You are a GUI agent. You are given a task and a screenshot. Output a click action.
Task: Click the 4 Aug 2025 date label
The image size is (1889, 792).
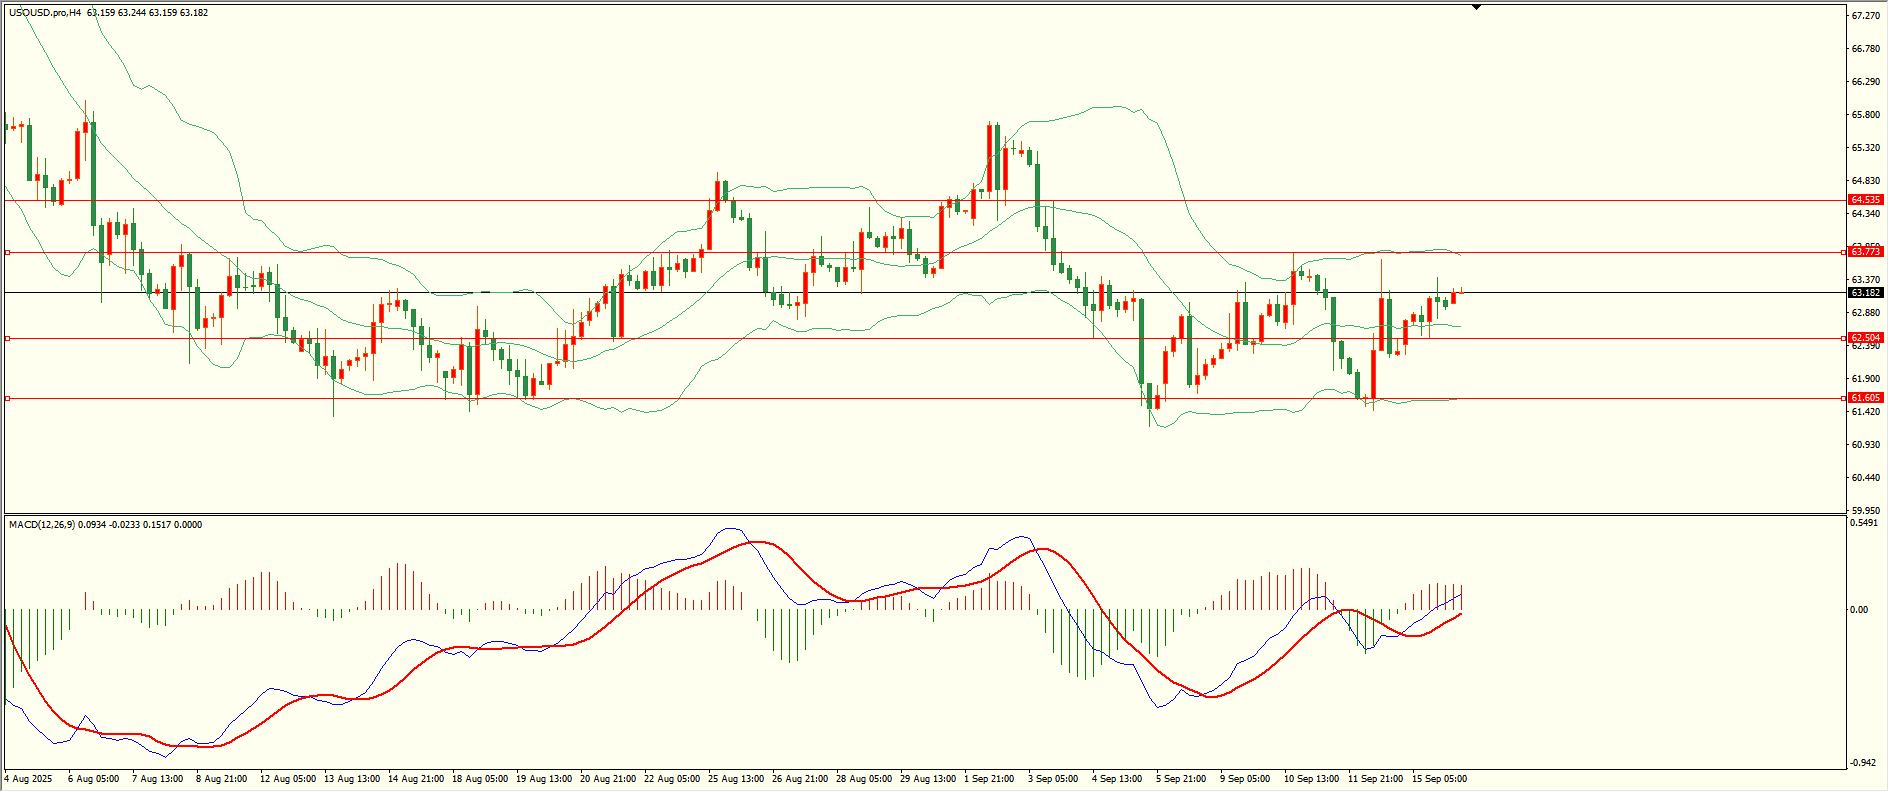(28, 779)
